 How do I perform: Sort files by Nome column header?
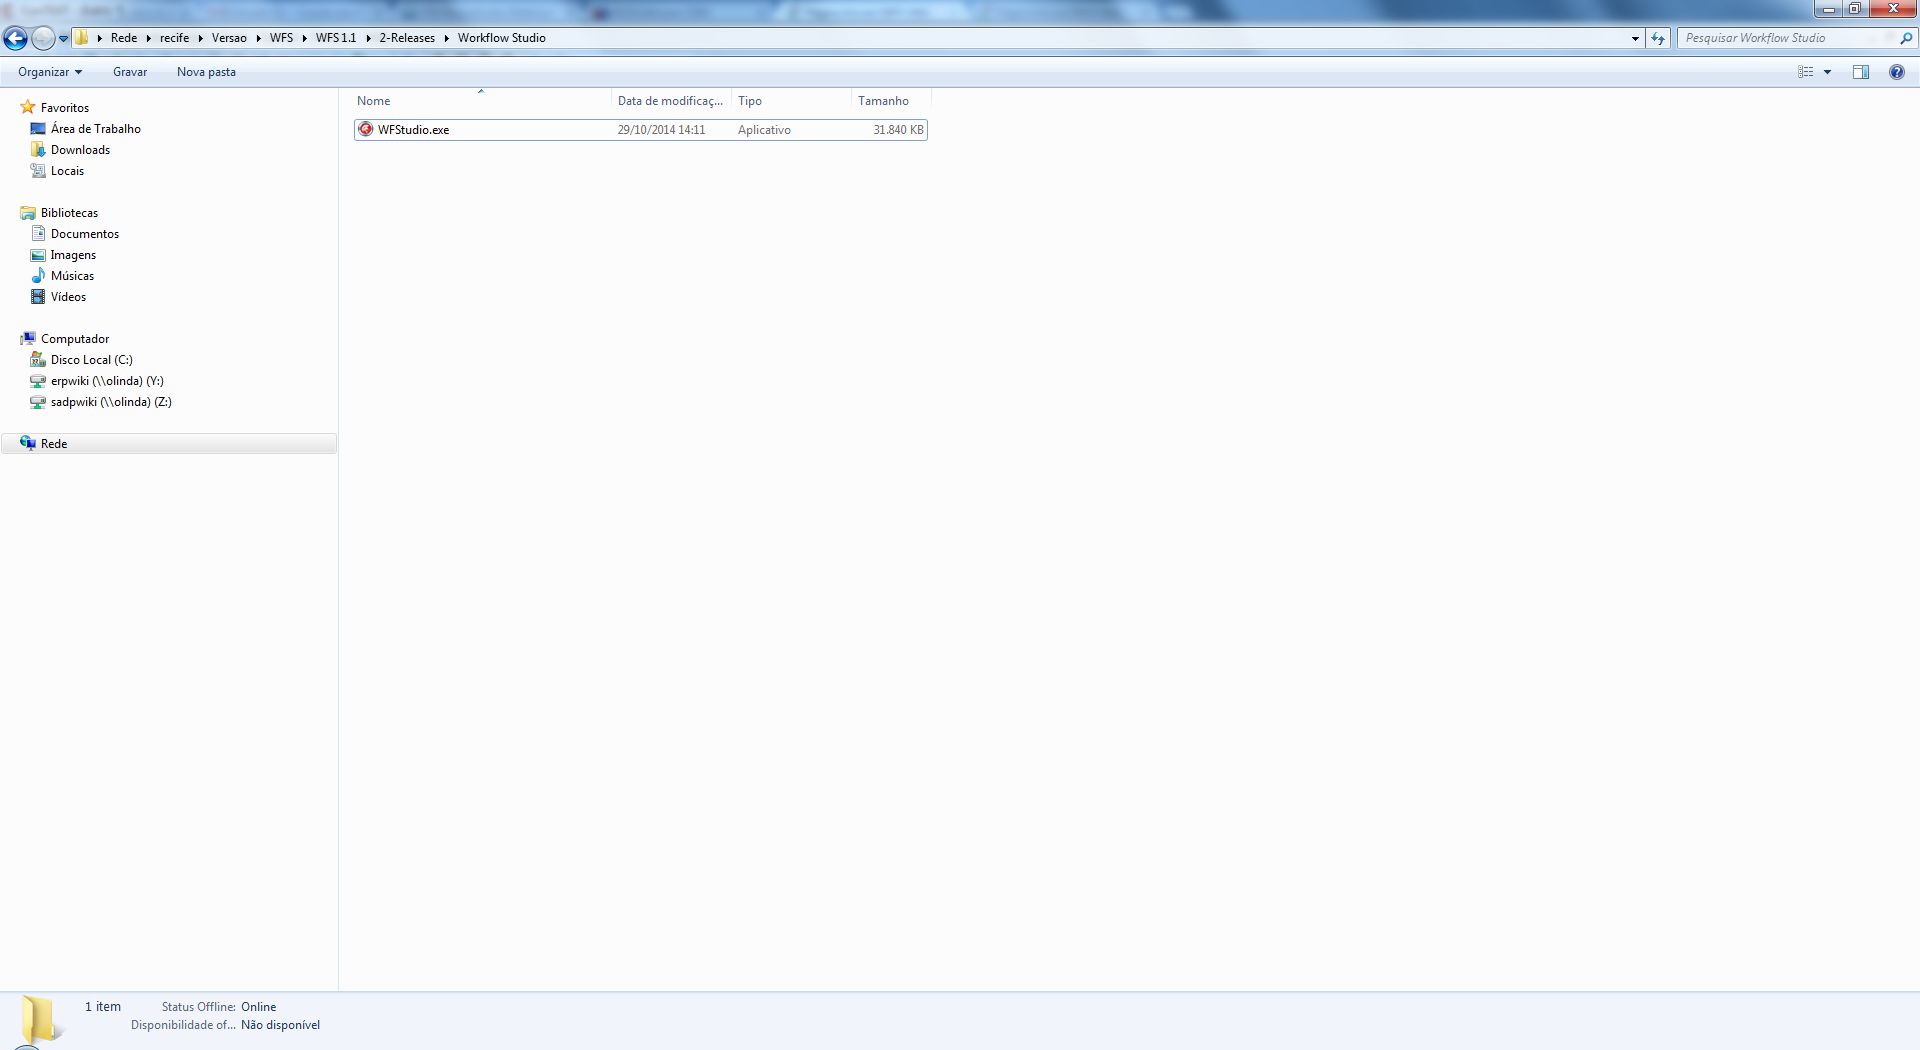click(x=374, y=101)
